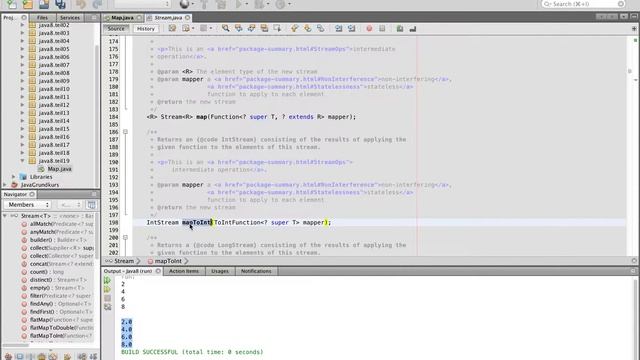This screenshot has width=640, height=360.
Task: Collapse the Javadoc fold at line 200
Action: [125, 238]
